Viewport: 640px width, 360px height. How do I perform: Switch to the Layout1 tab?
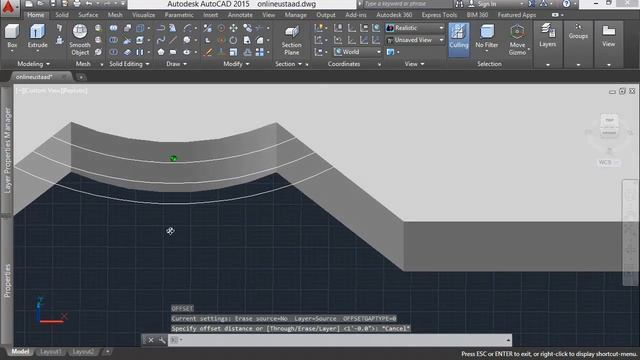[51, 351]
